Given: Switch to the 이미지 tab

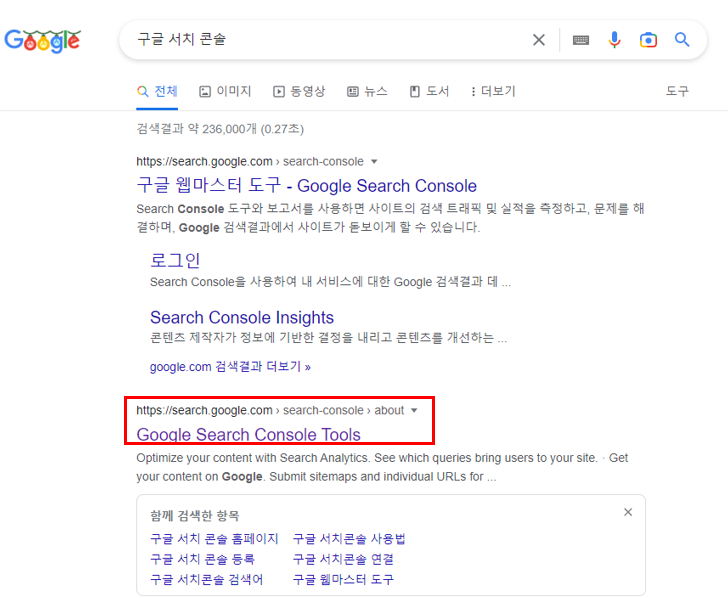Looking at the screenshot, I should point(225,91).
